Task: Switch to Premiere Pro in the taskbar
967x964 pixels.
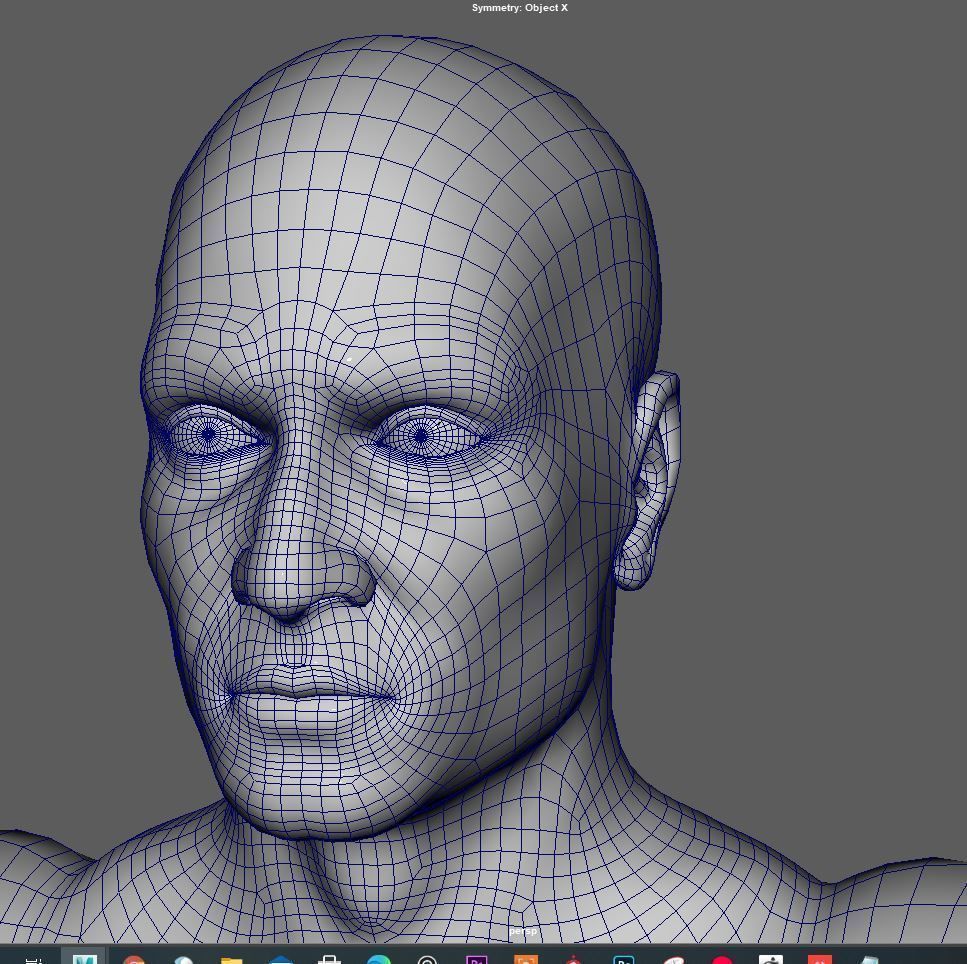Action: 476,960
